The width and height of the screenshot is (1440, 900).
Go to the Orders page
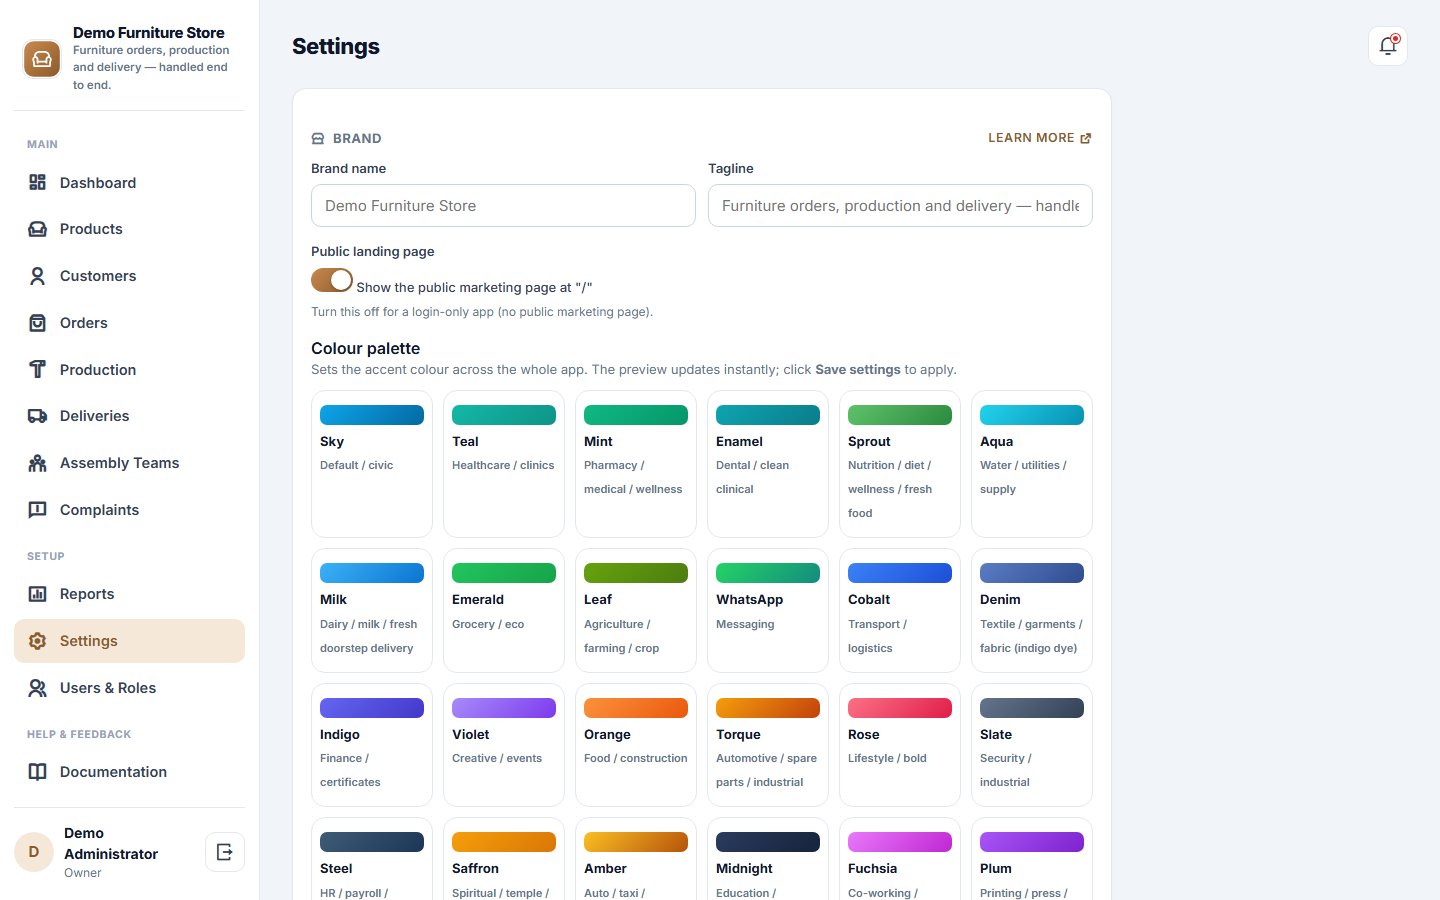(x=129, y=323)
